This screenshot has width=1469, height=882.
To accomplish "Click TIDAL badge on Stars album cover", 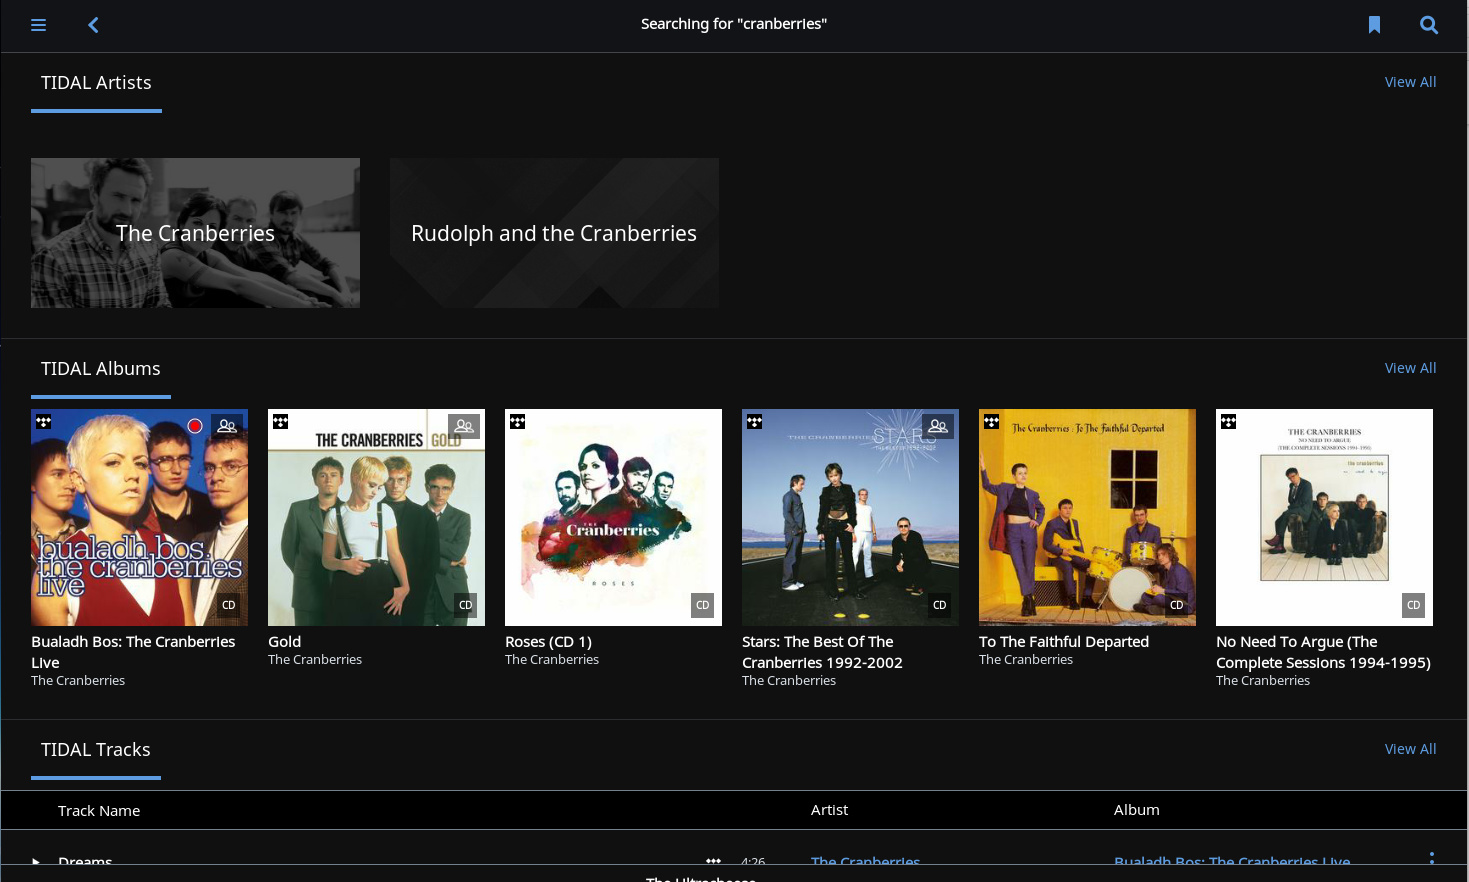I will pos(754,421).
